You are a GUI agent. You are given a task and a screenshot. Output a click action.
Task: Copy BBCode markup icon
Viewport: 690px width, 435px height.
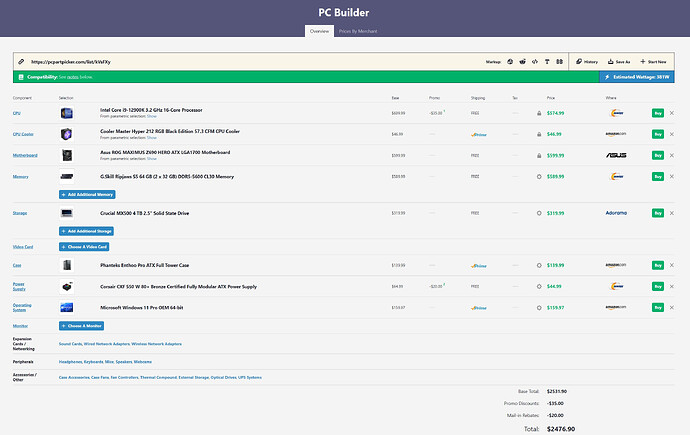pyautogui.click(x=559, y=62)
